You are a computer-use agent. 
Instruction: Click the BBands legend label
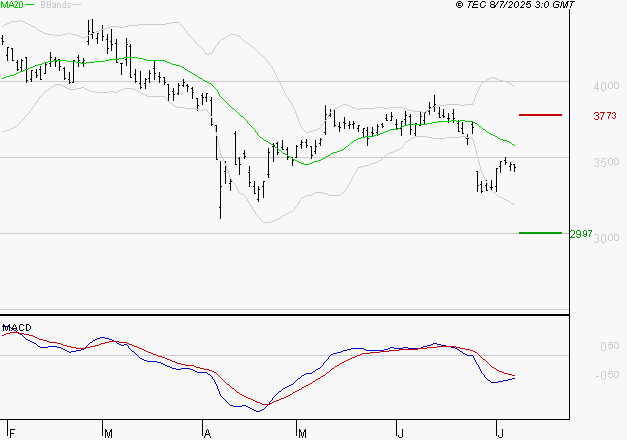(x=56, y=5)
